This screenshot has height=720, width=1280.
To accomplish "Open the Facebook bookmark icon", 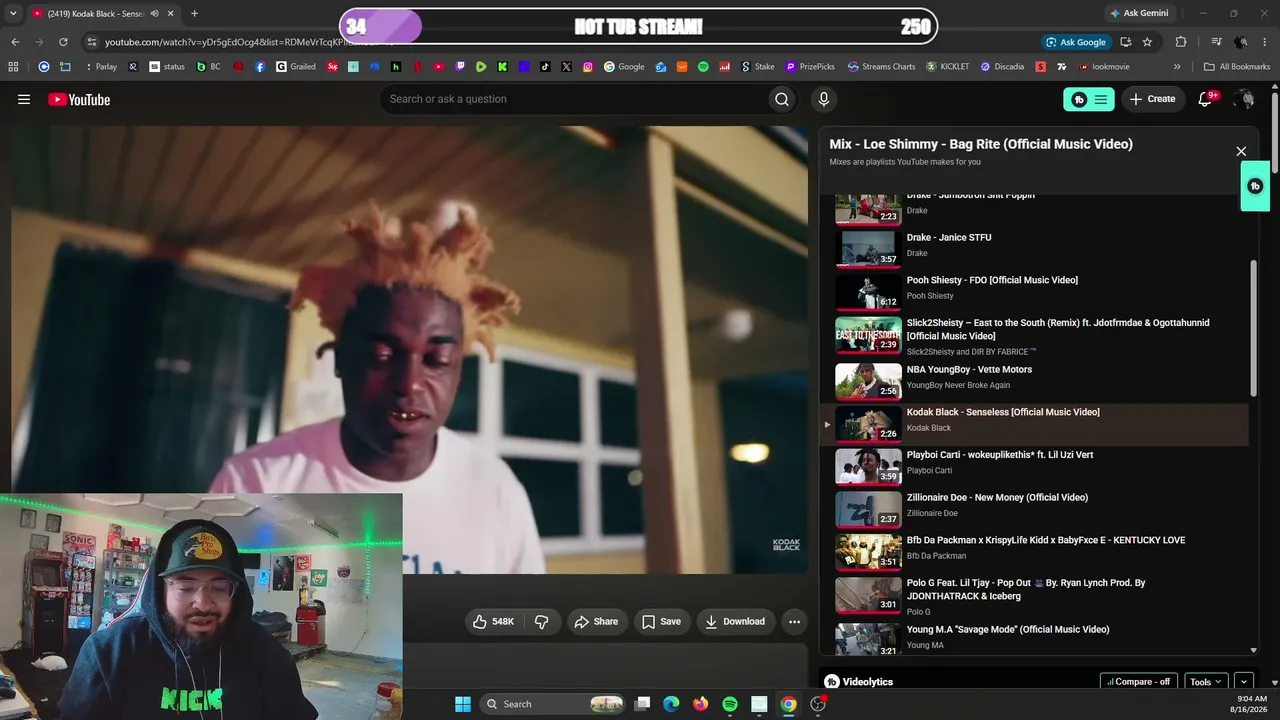I will [260, 67].
